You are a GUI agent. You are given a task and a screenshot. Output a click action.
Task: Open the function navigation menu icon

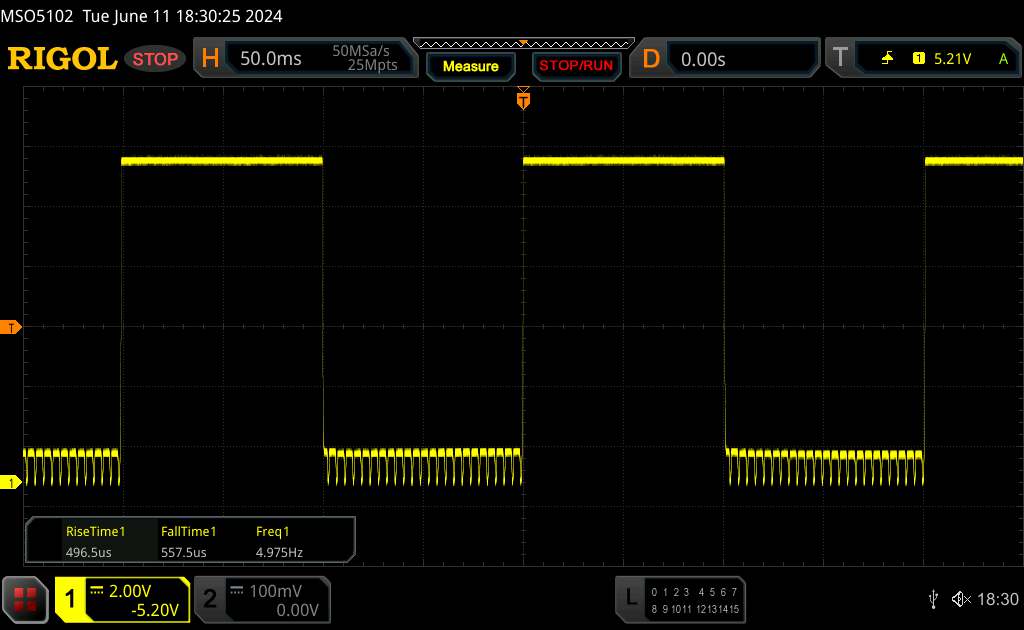tap(25, 598)
